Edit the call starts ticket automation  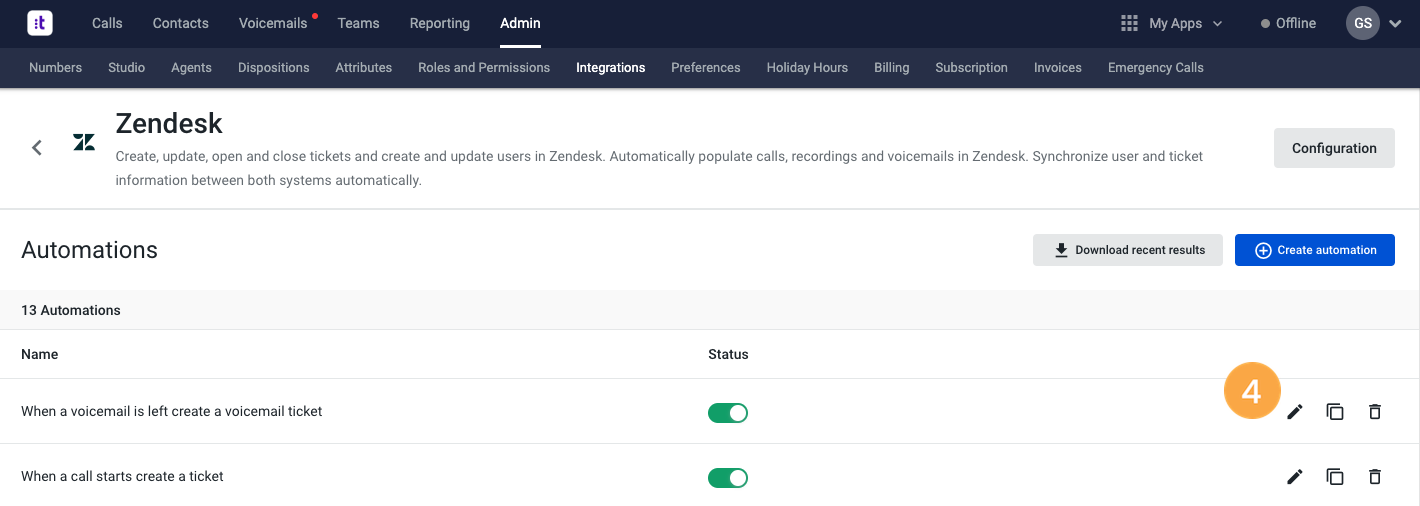pyautogui.click(x=1295, y=477)
